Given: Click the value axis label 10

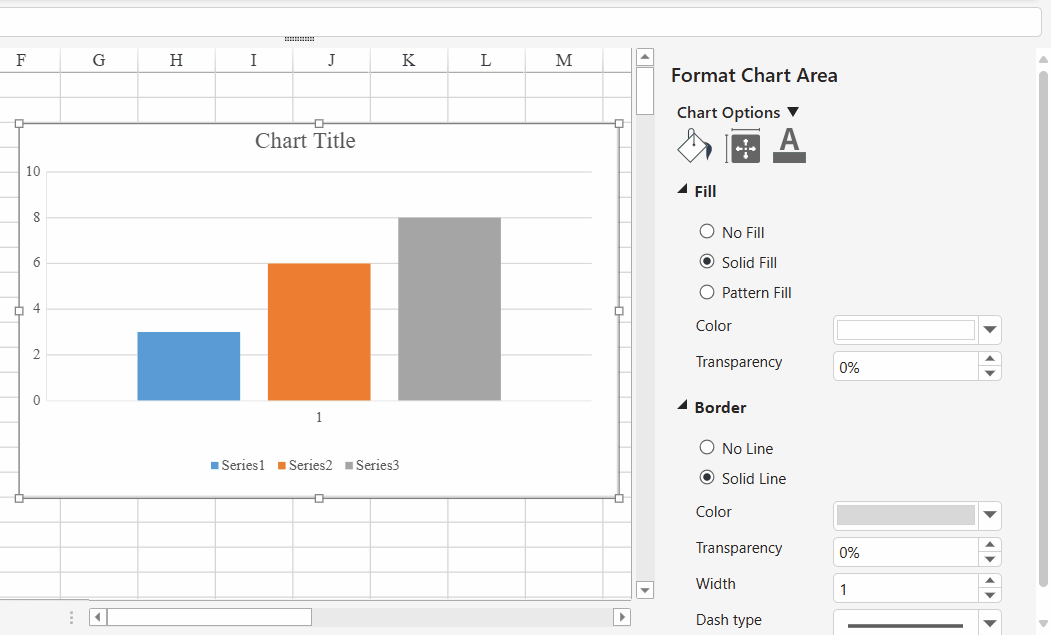Looking at the screenshot, I should (x=34, y=172).
